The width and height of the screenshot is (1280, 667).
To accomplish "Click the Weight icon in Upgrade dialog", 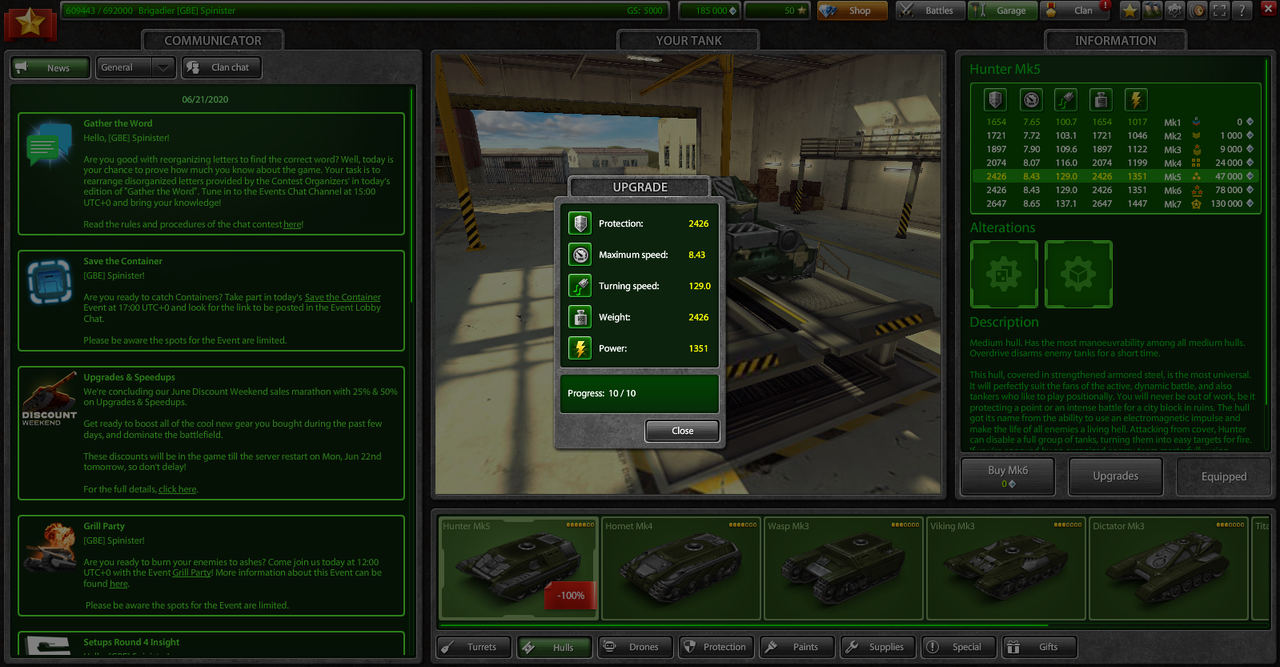I will point(580,317).
